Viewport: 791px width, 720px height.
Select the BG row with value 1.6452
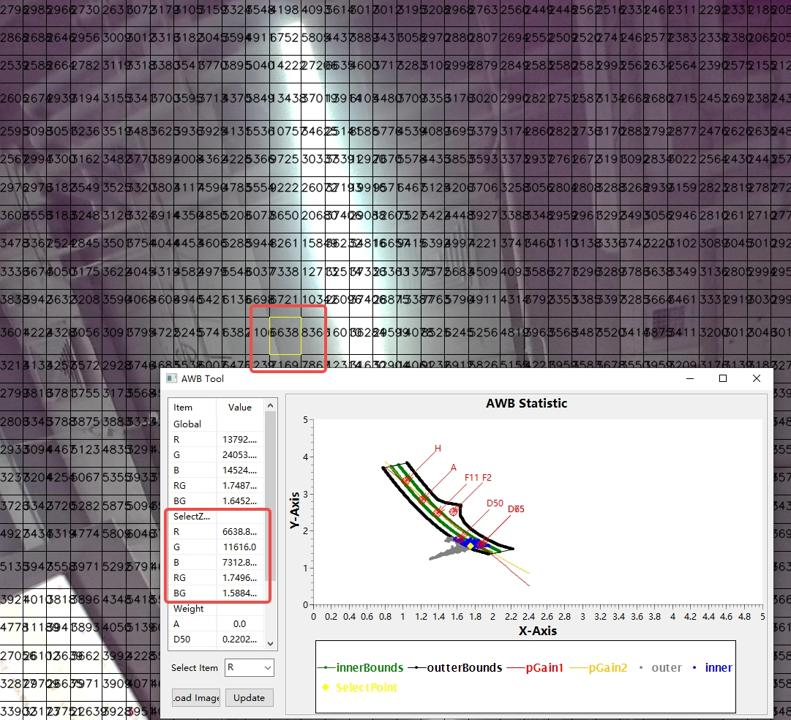point(216,501)
